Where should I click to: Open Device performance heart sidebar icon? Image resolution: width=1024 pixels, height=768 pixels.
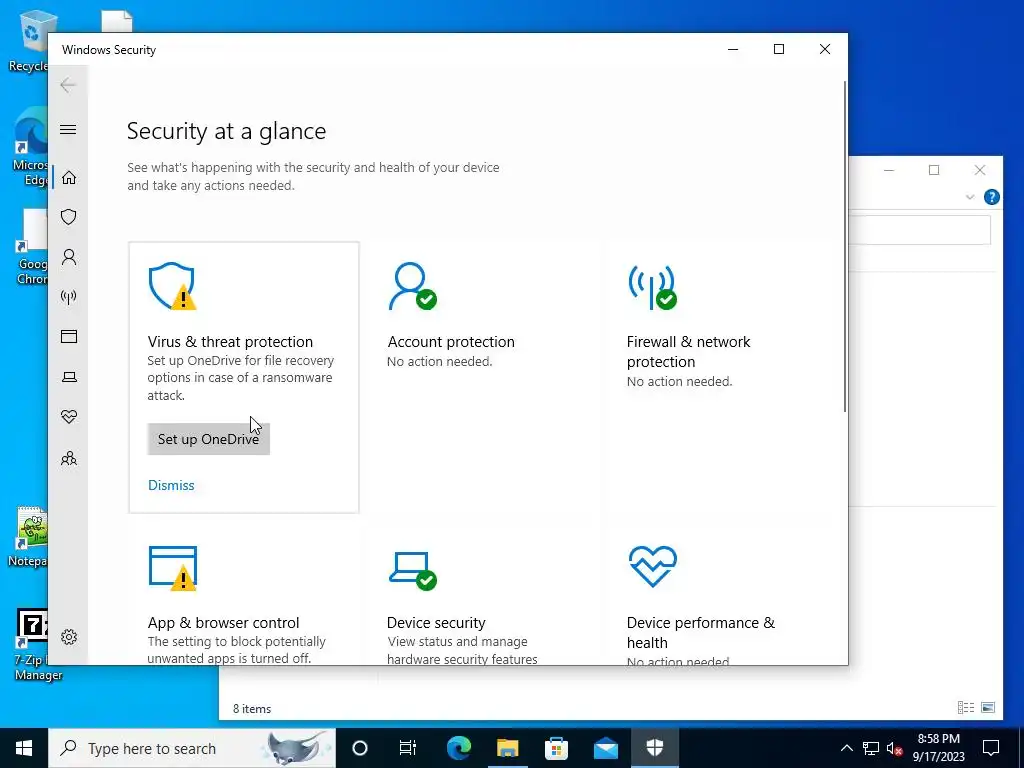(69, 417)
